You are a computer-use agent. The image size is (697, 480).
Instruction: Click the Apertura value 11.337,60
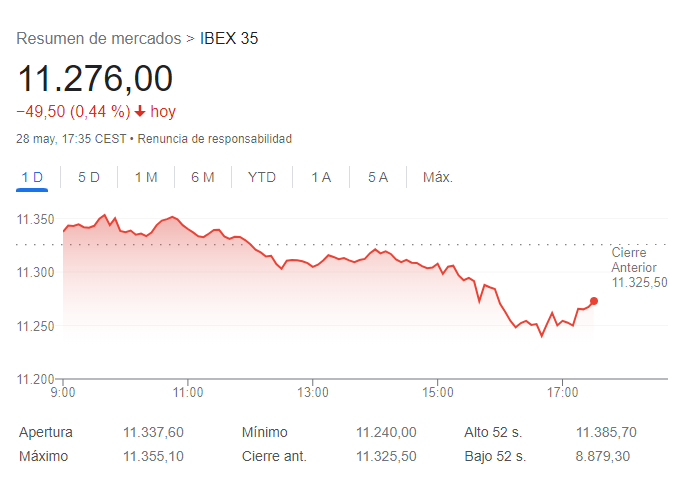tap(153, 433)
